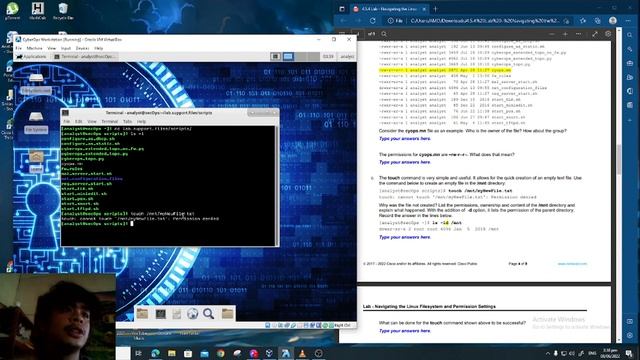Click Terminal vertical scrollbar
This screenshot has width=640, height=360.
tap(277, 186)
